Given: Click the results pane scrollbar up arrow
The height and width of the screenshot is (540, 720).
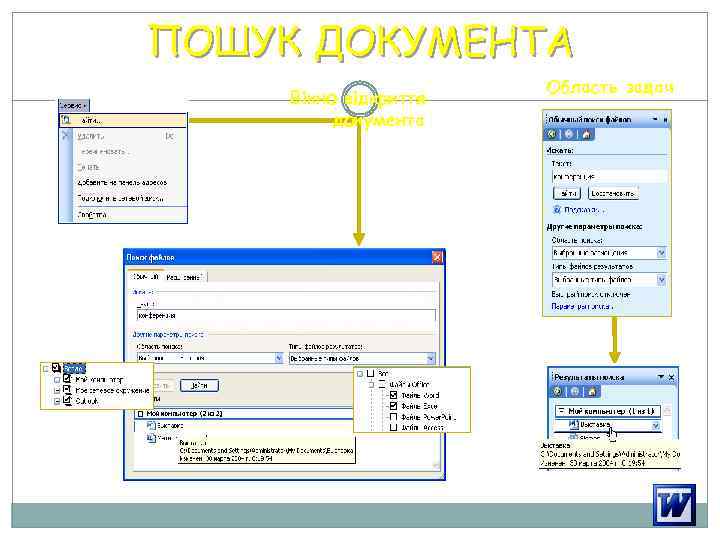Looking at the screenshot, I should click(x=668, y=410).
